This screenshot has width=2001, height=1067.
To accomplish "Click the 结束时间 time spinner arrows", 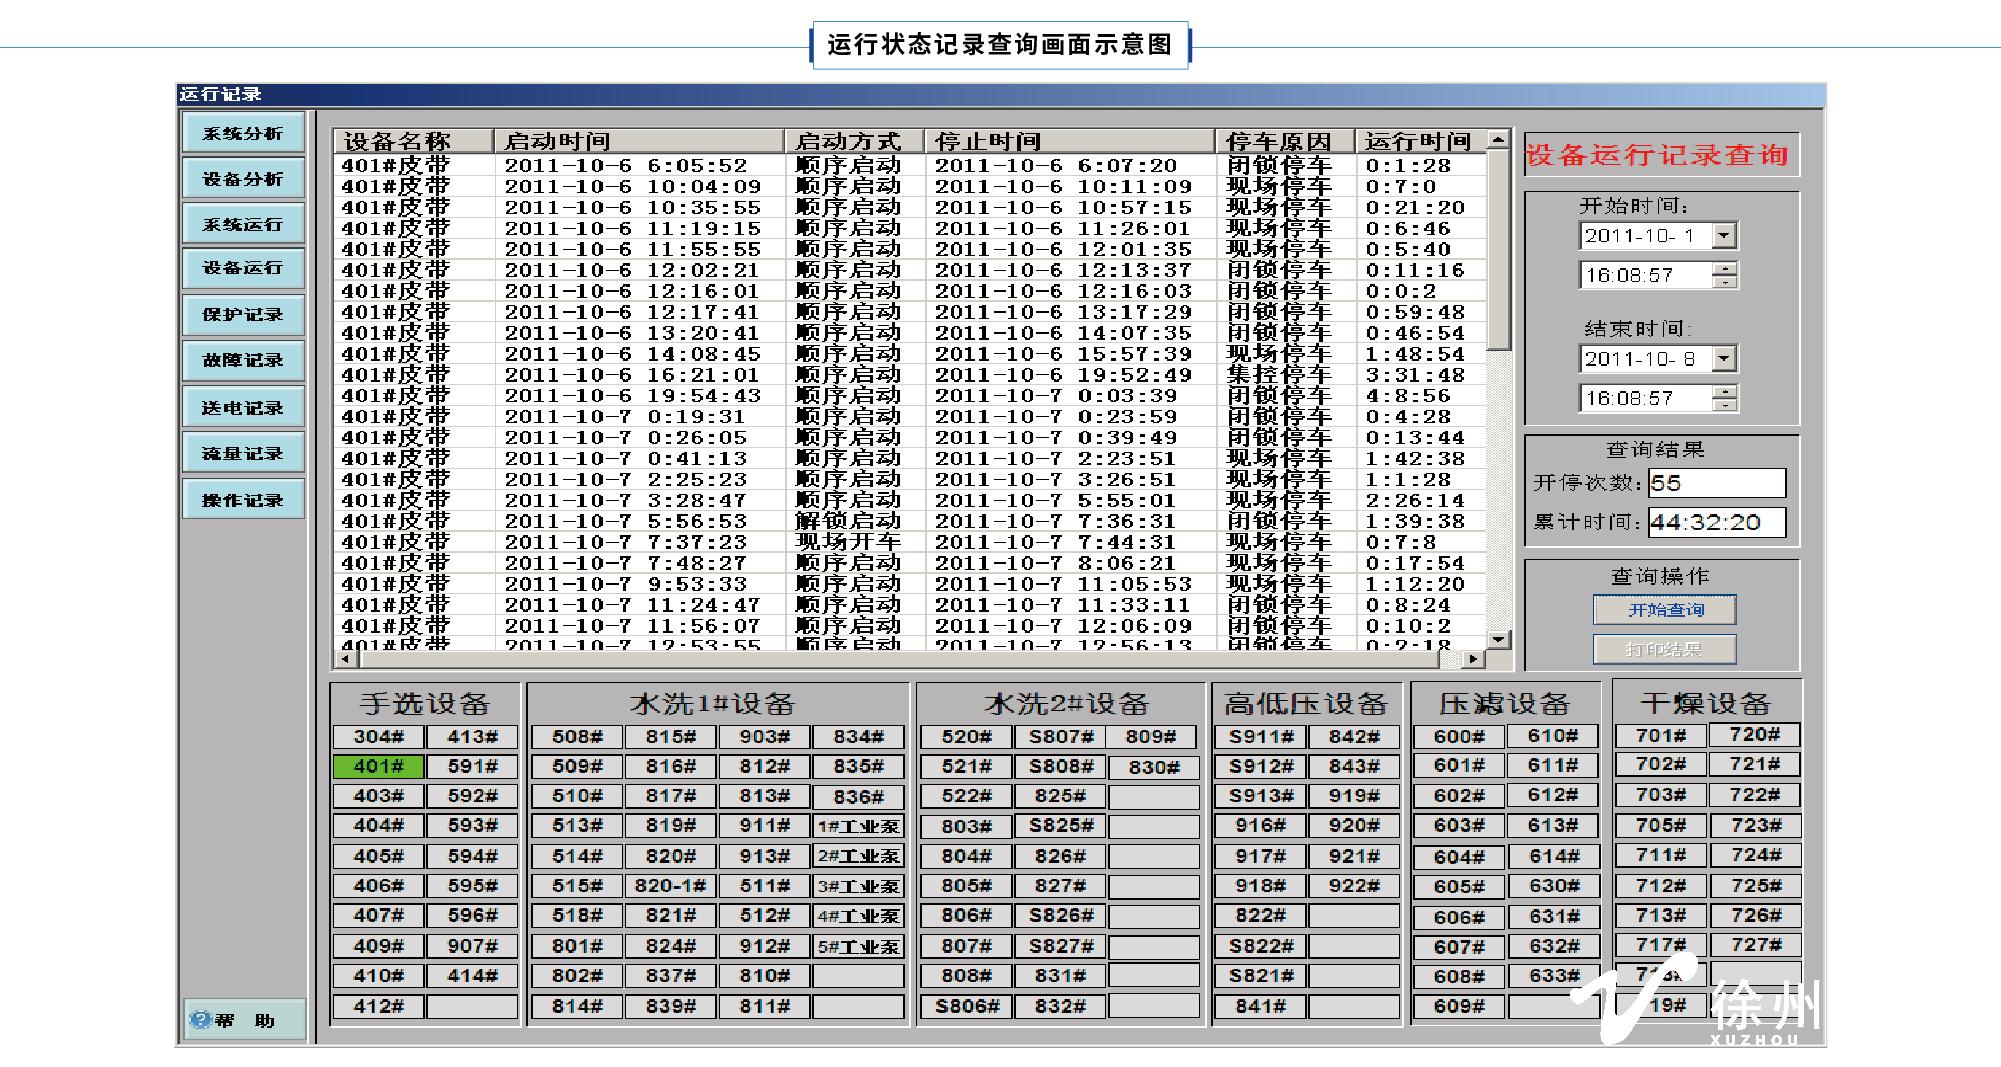I will pos(1725,398).
